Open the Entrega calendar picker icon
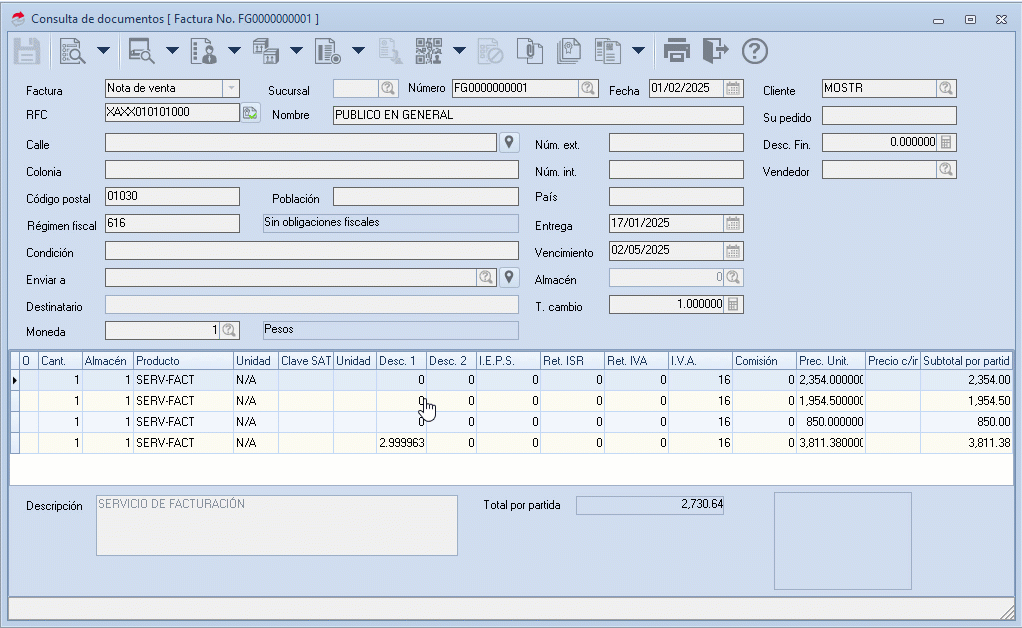Screen dimensions: 1022x628 click(733, 223)
